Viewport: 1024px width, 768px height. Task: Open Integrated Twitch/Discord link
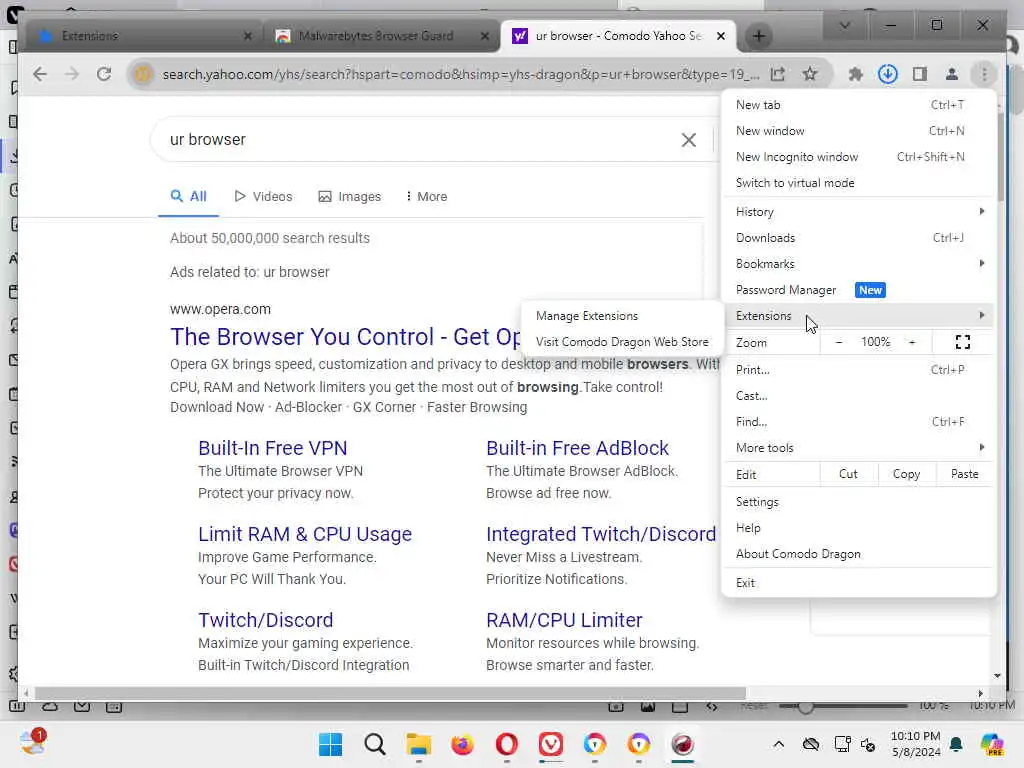[601, 534]
